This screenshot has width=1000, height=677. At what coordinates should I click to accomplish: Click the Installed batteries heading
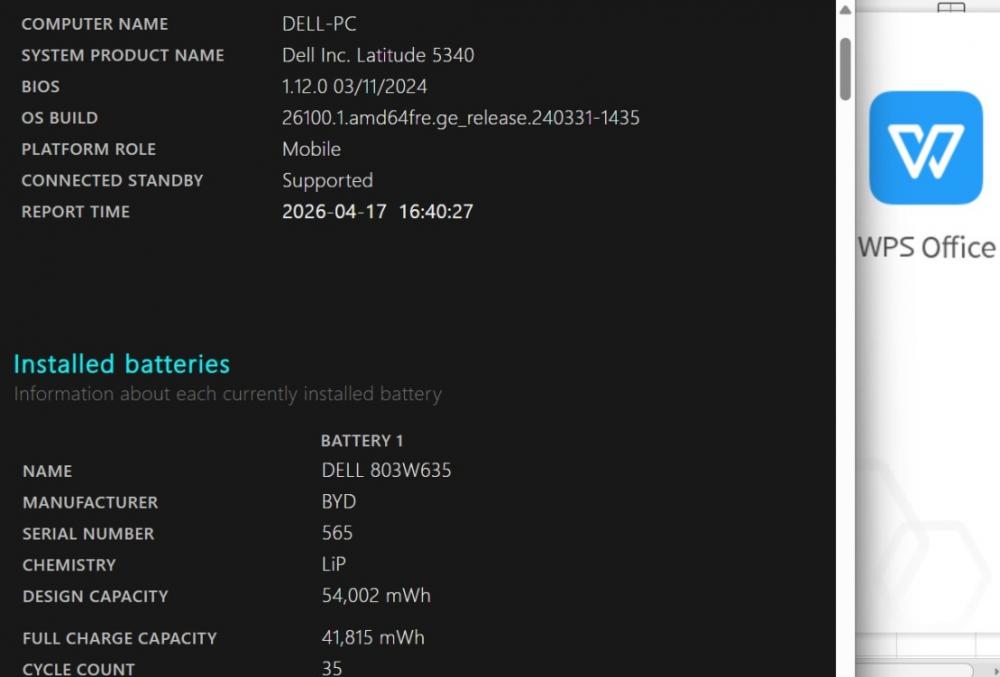[x=122, y=364]
